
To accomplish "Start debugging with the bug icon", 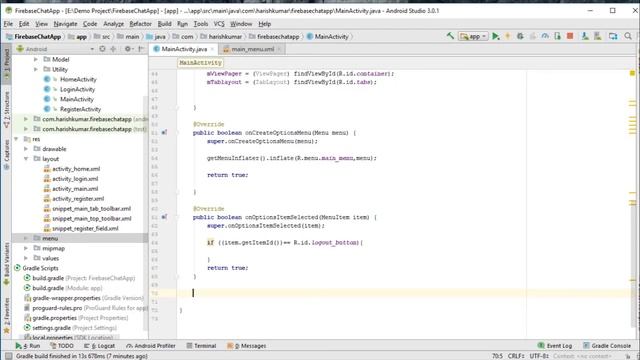I will coord(520,36).
